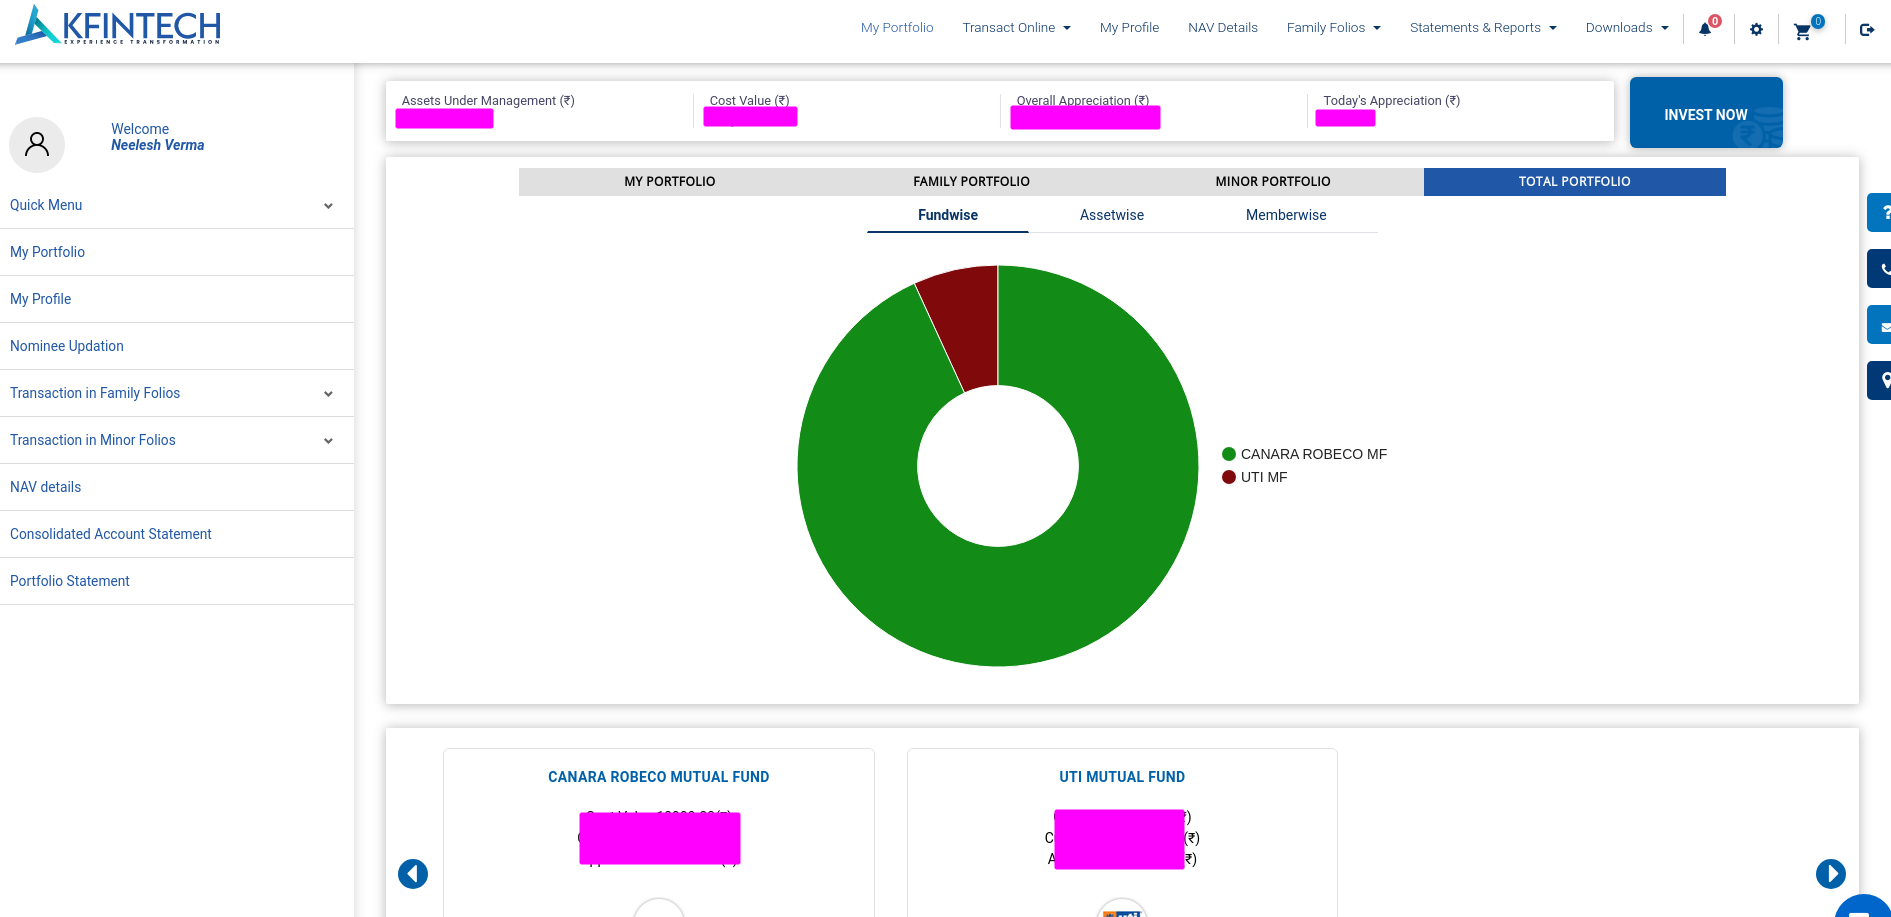Open the notifications bell icon
1891x917 pixels.
1705,29
